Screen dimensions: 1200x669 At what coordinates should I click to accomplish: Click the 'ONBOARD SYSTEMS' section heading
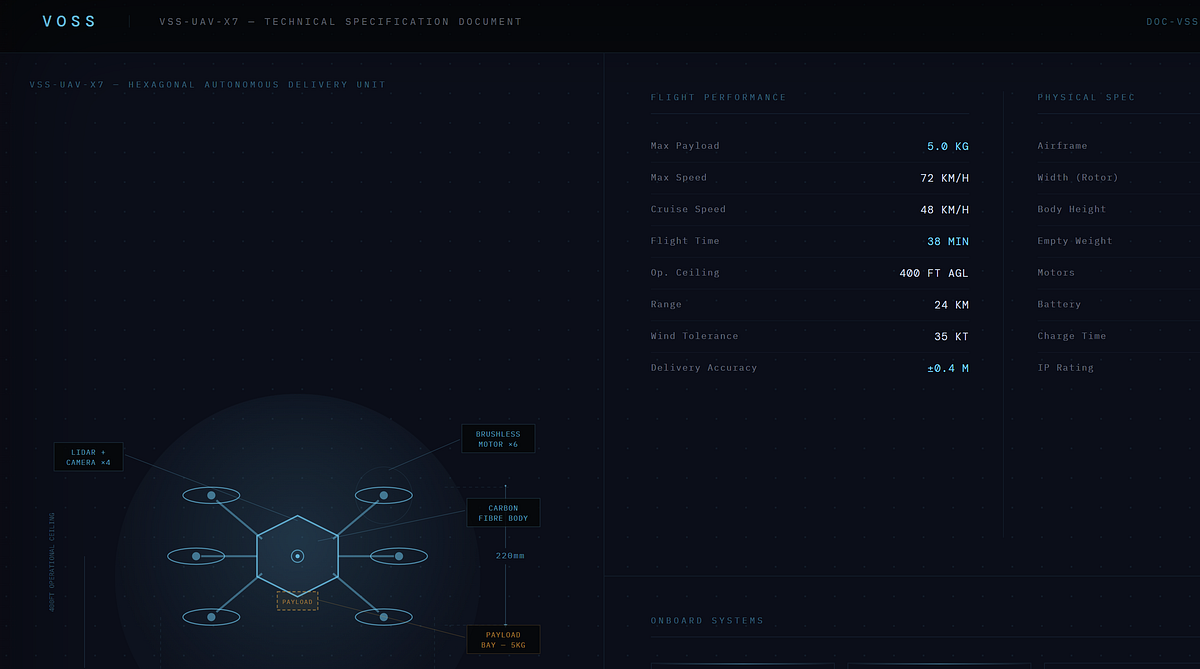point(707,621)
